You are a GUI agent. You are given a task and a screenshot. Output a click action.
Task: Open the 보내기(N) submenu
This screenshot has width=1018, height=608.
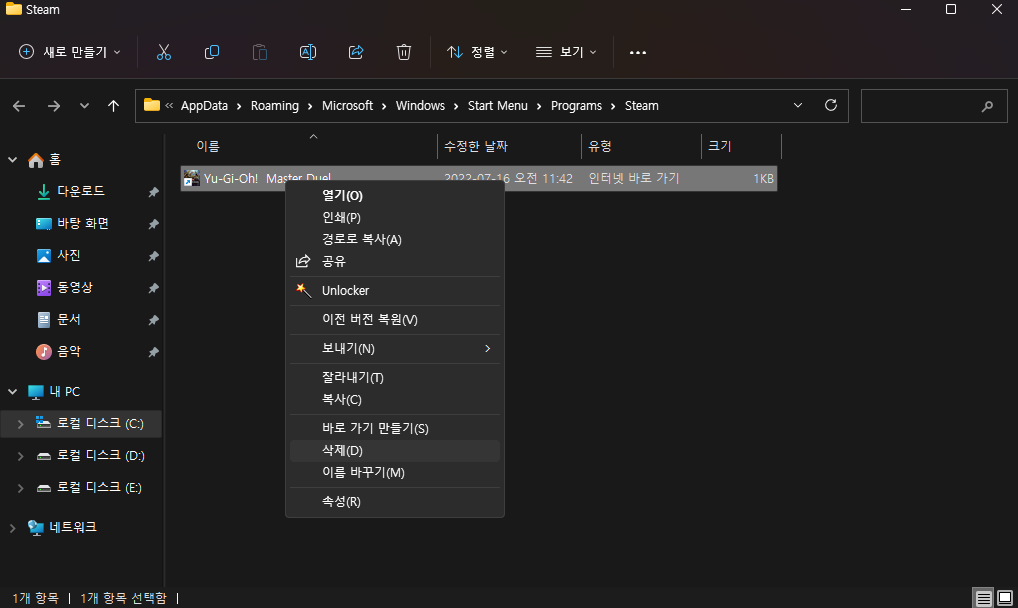(x=395, y=349)
